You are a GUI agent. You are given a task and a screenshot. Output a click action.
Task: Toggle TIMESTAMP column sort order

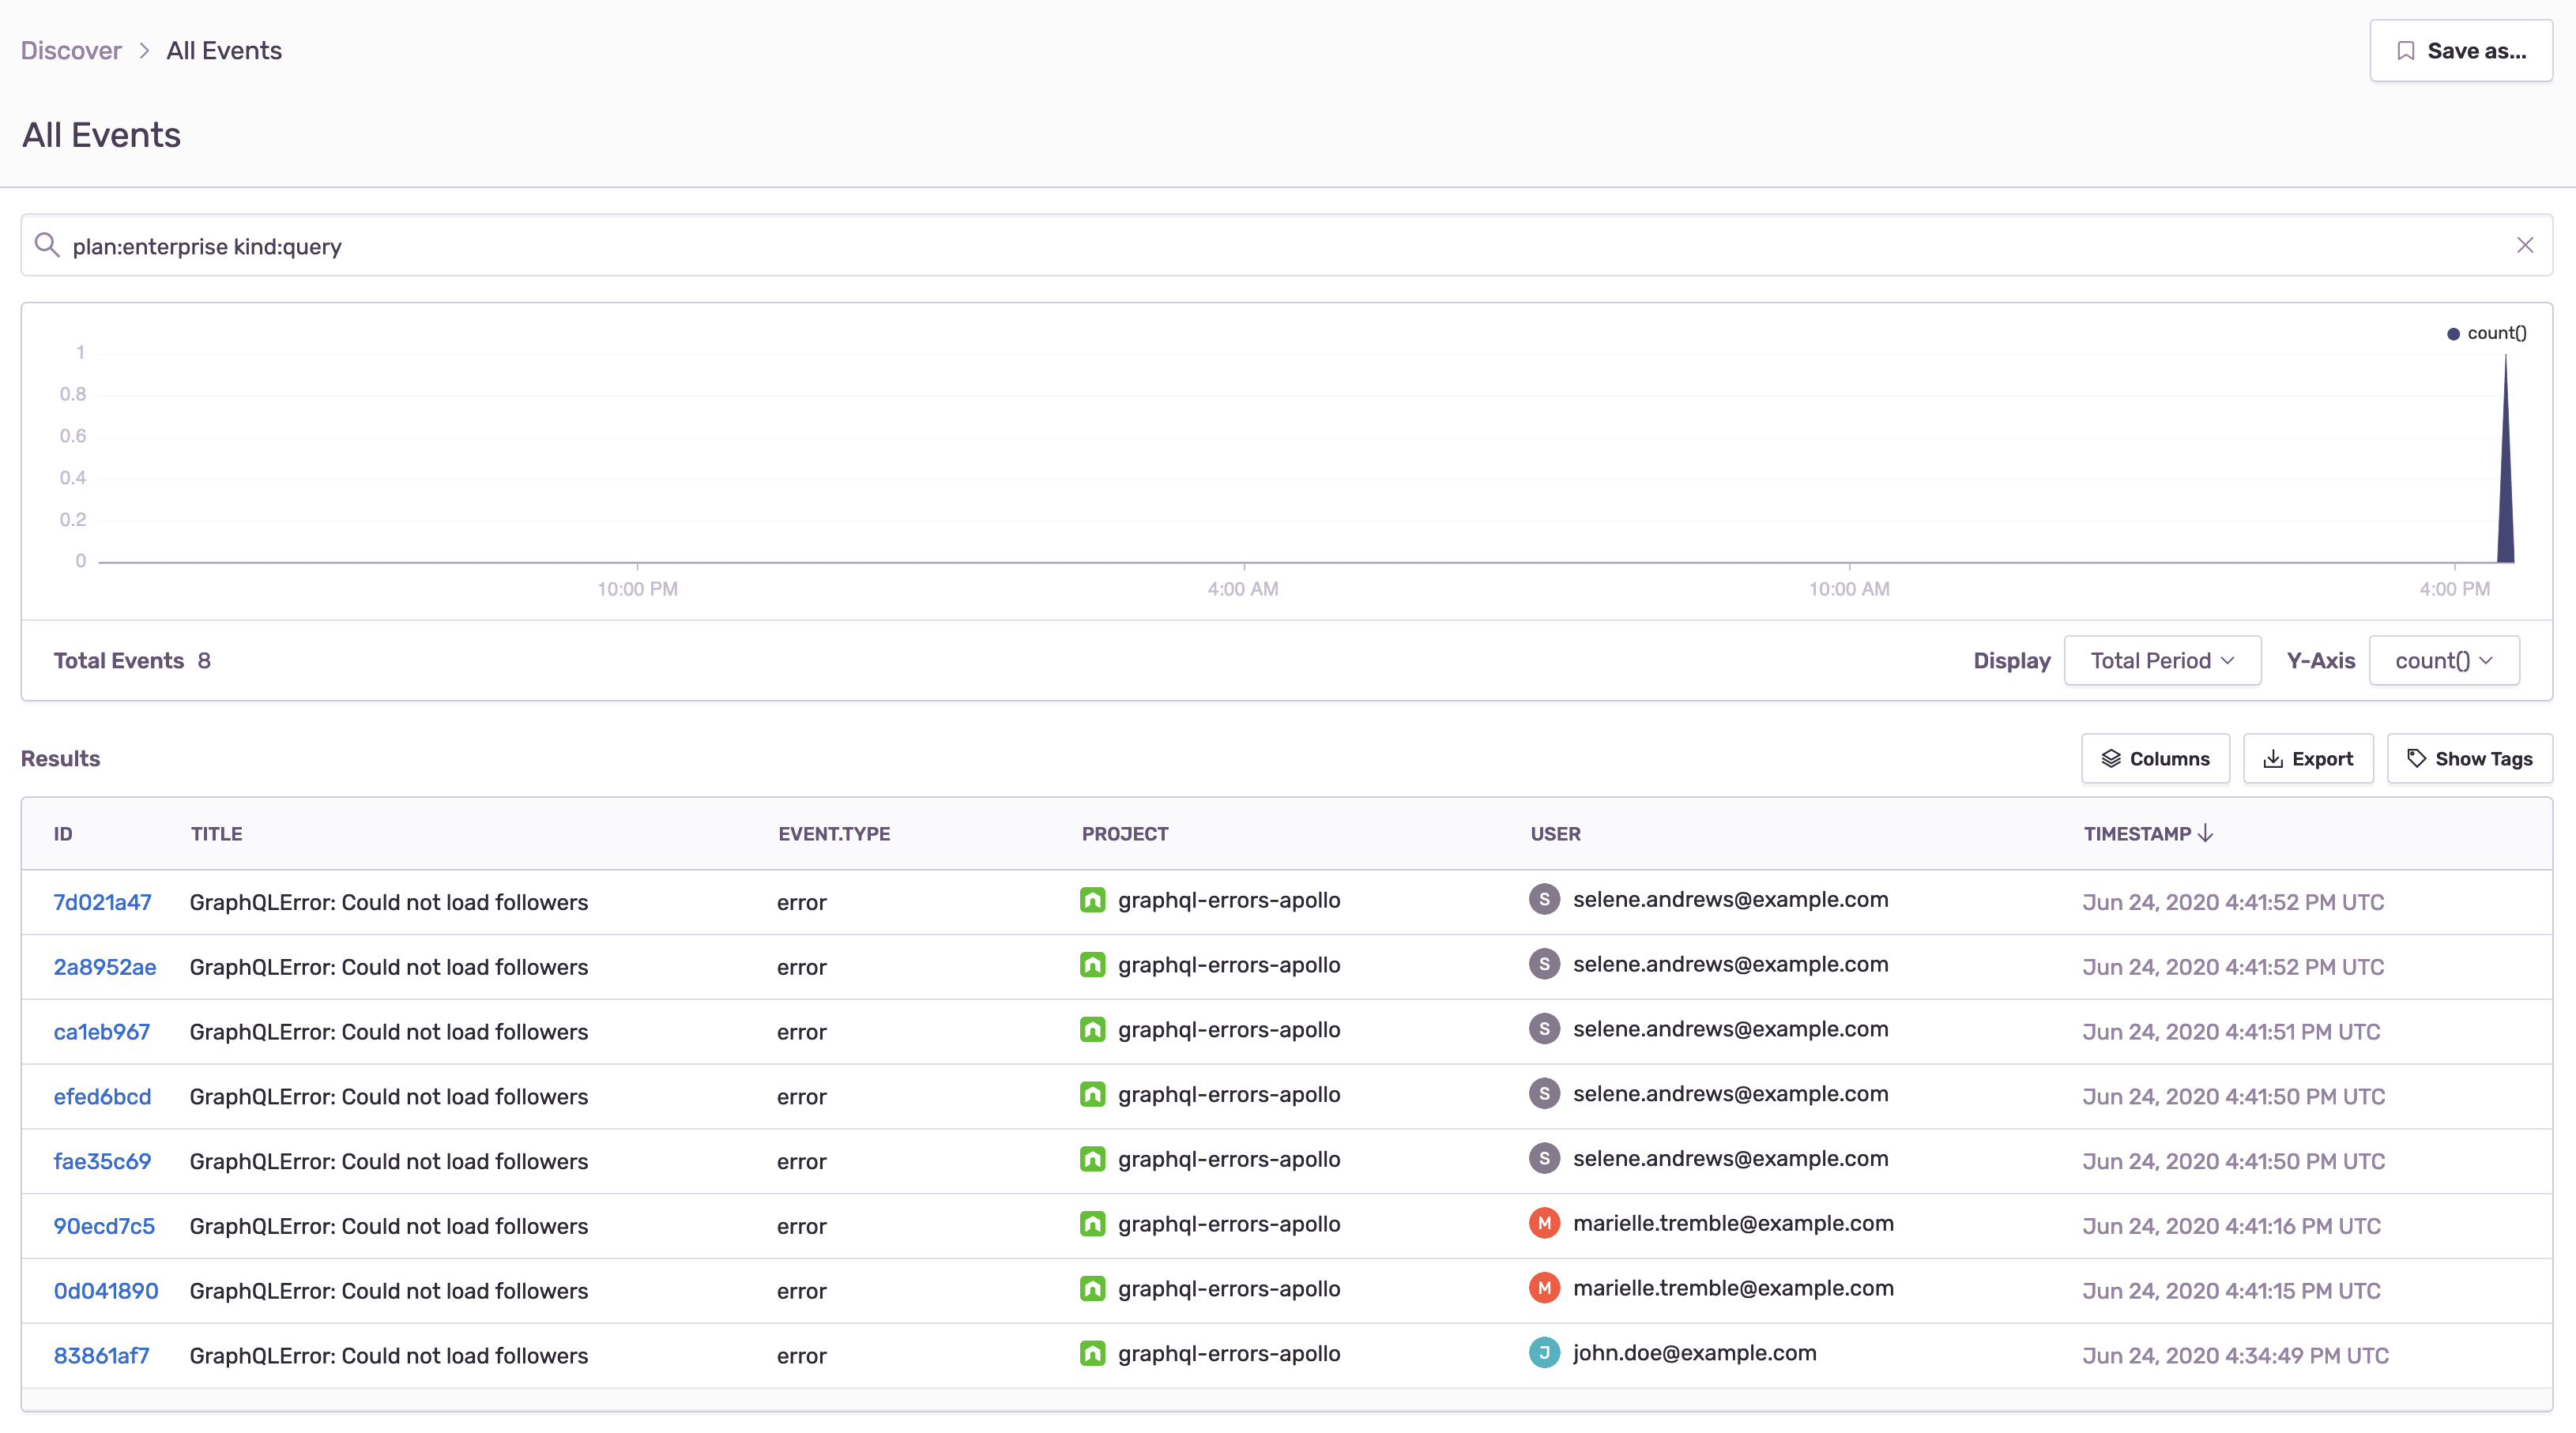coord(2148,833)
